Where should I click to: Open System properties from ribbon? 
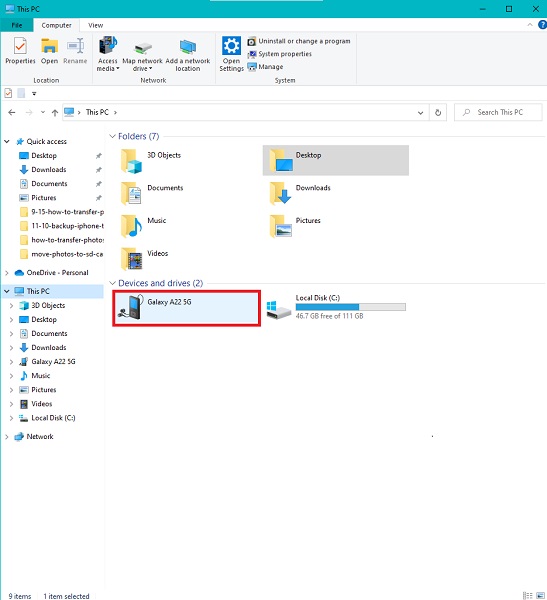coord(279,54)
